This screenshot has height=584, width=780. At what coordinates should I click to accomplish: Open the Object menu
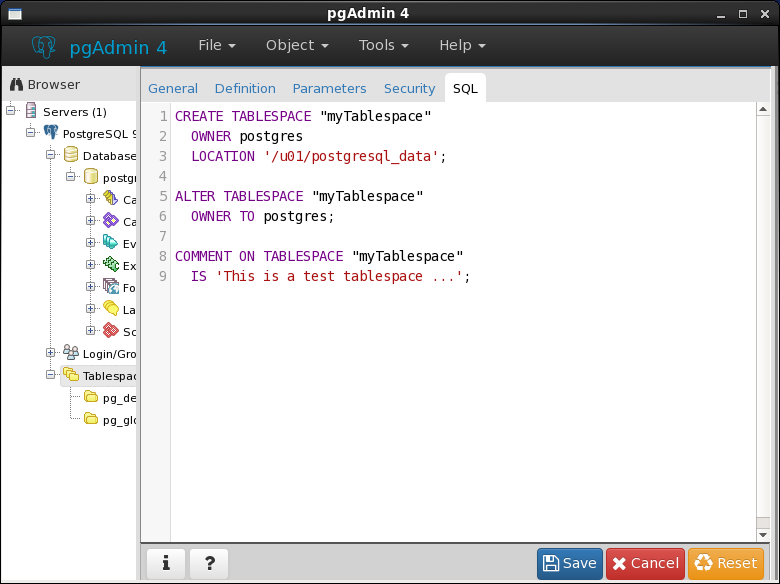point(297,45)
